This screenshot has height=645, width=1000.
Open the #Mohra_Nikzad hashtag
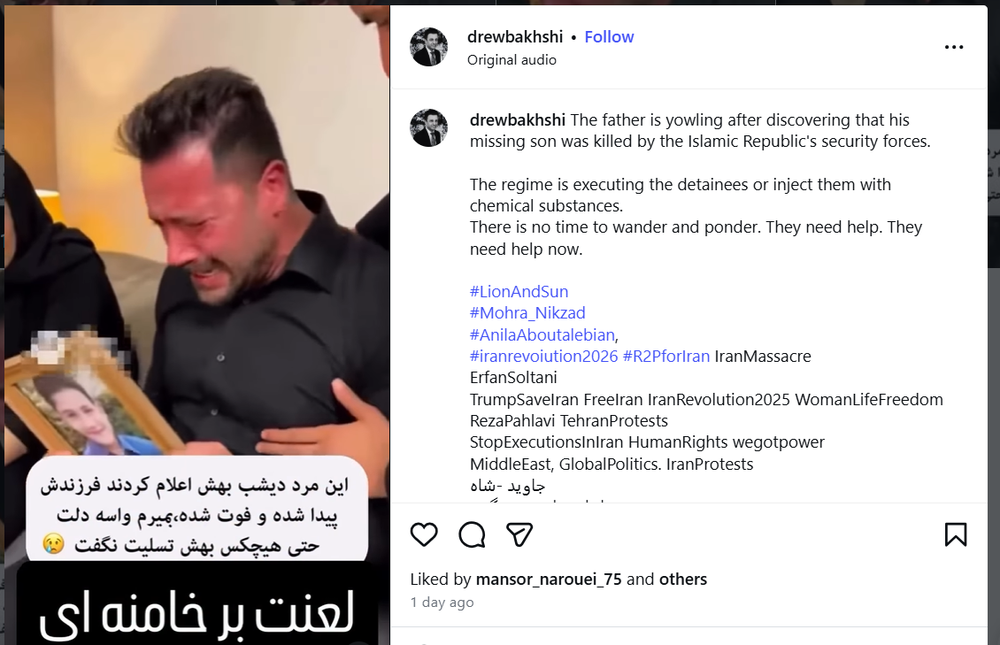click(527, 313)
